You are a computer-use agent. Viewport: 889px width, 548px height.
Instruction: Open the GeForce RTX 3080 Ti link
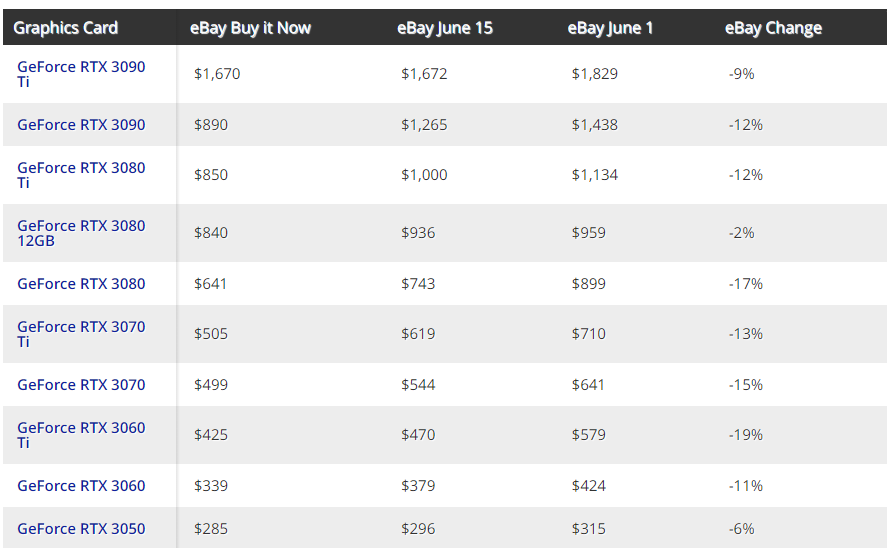pyautogui.click(x=81, y=175)
